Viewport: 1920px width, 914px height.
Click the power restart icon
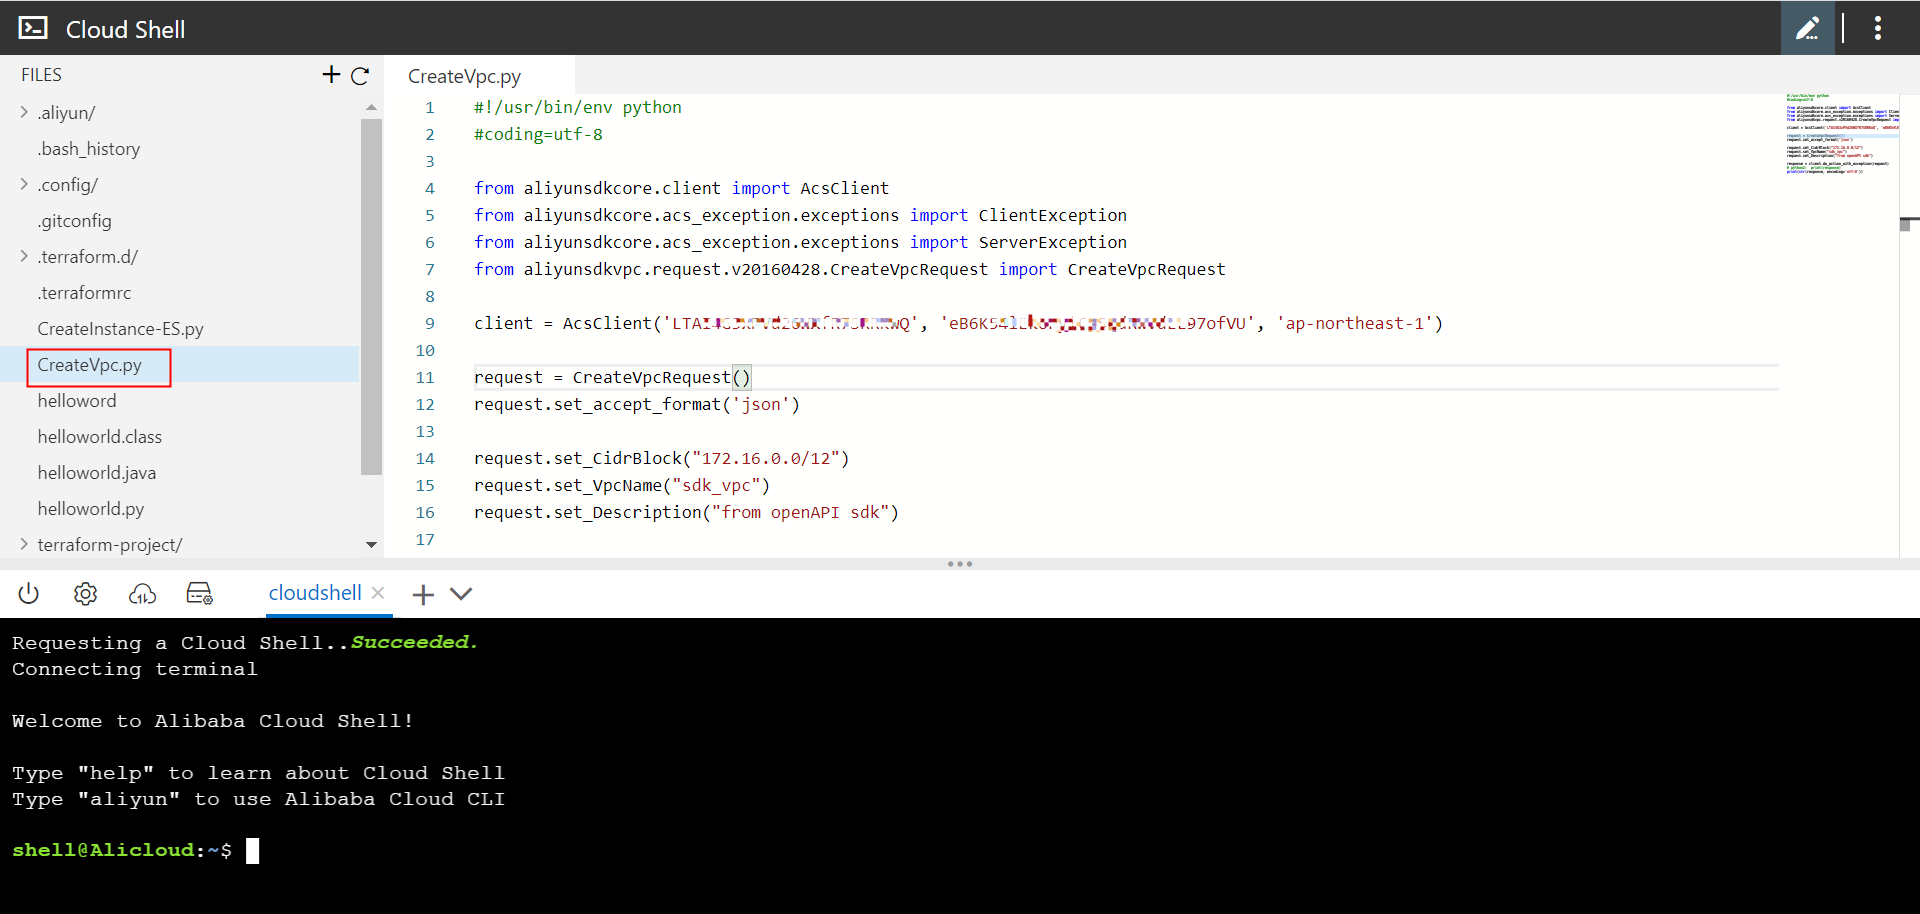pos(28,594)
